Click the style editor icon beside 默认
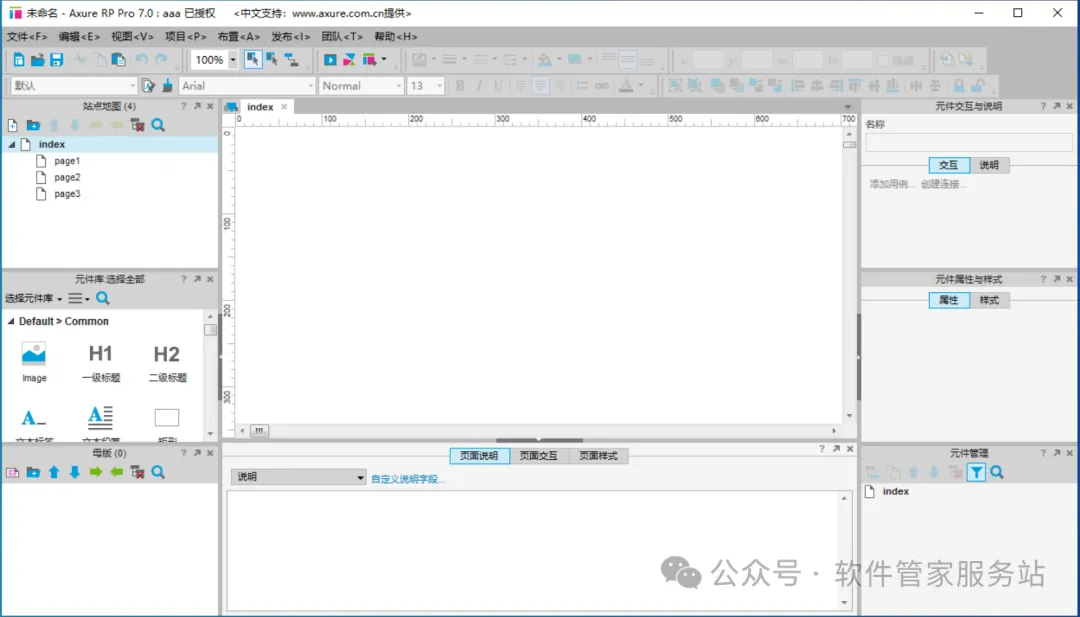Viewport: 1080px width, 617px height. pos(148,85)
